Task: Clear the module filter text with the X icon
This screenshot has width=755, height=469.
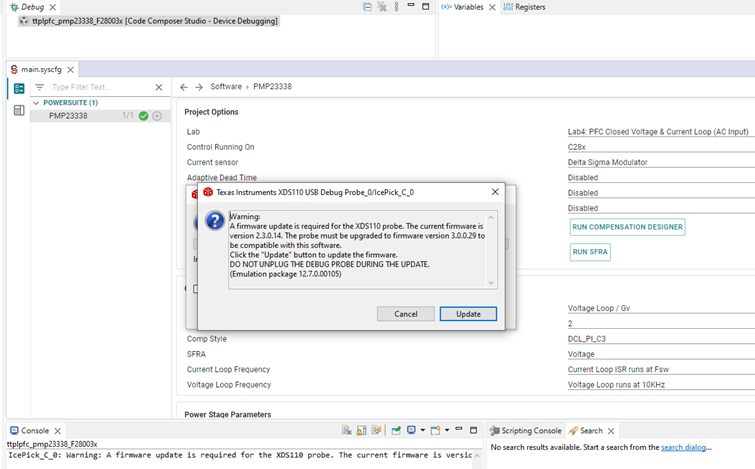Action: coord(158,88)
